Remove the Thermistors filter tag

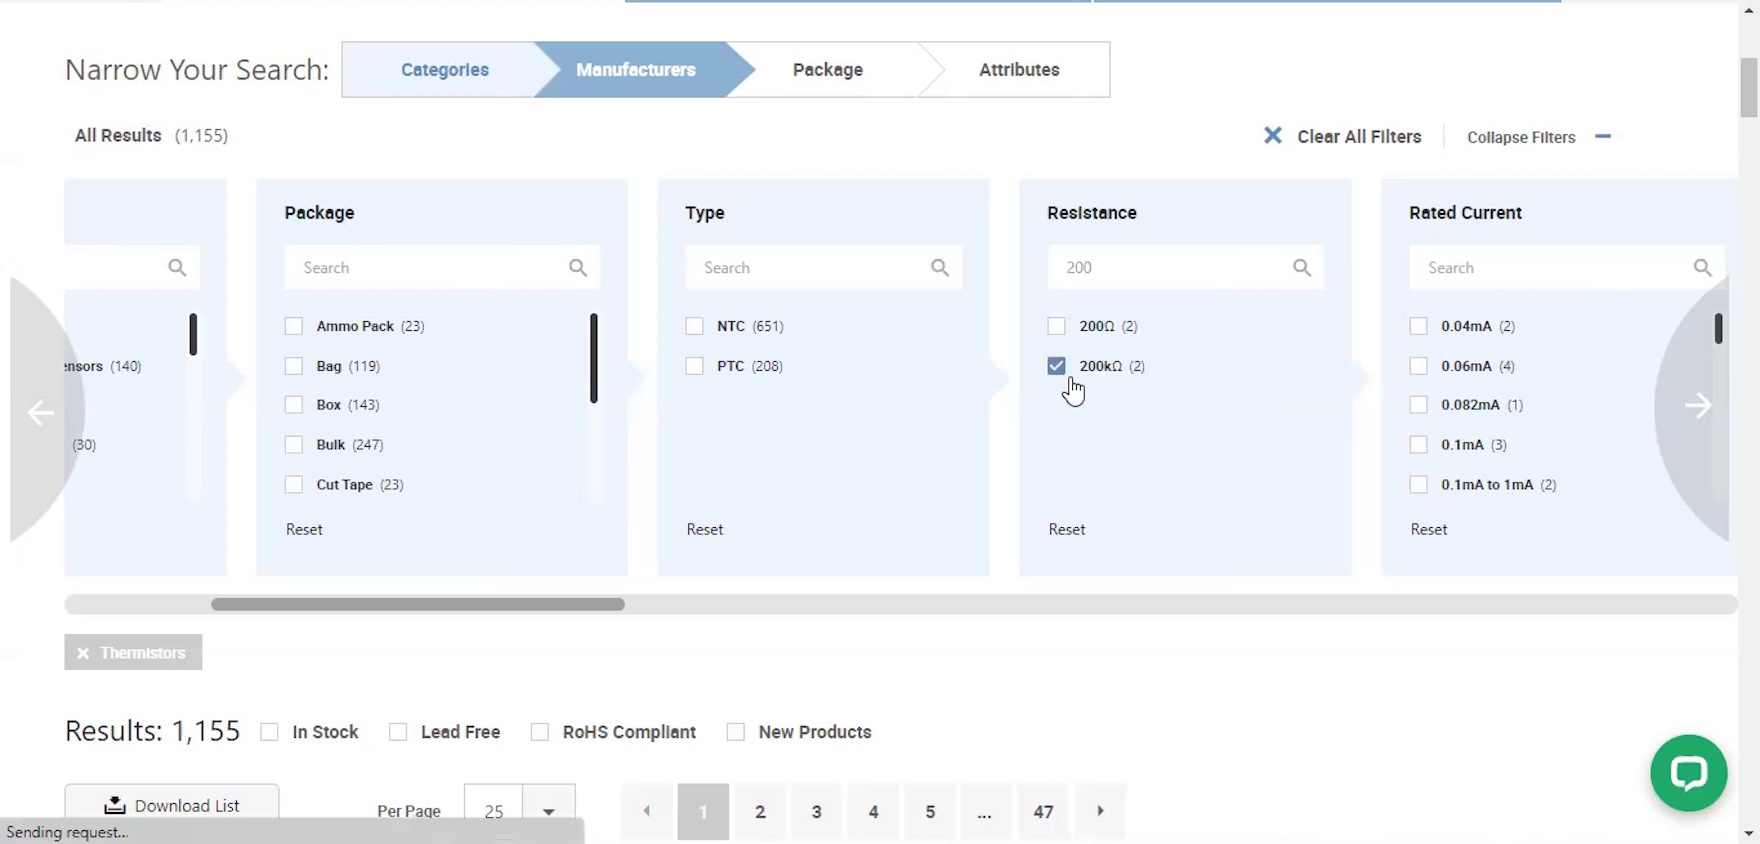click(84, 653)
